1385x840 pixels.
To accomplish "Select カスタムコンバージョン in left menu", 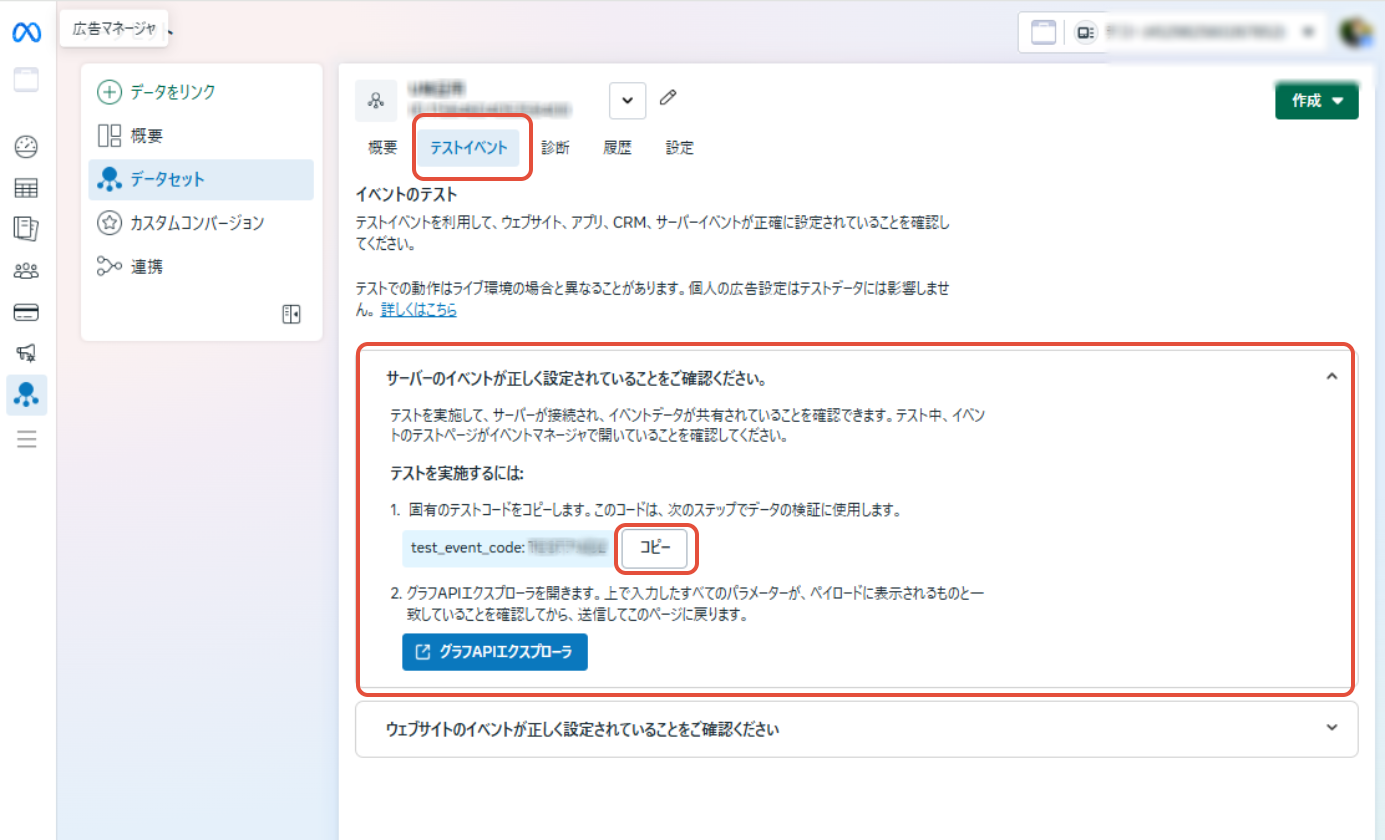I will click(x=197, y=223).
